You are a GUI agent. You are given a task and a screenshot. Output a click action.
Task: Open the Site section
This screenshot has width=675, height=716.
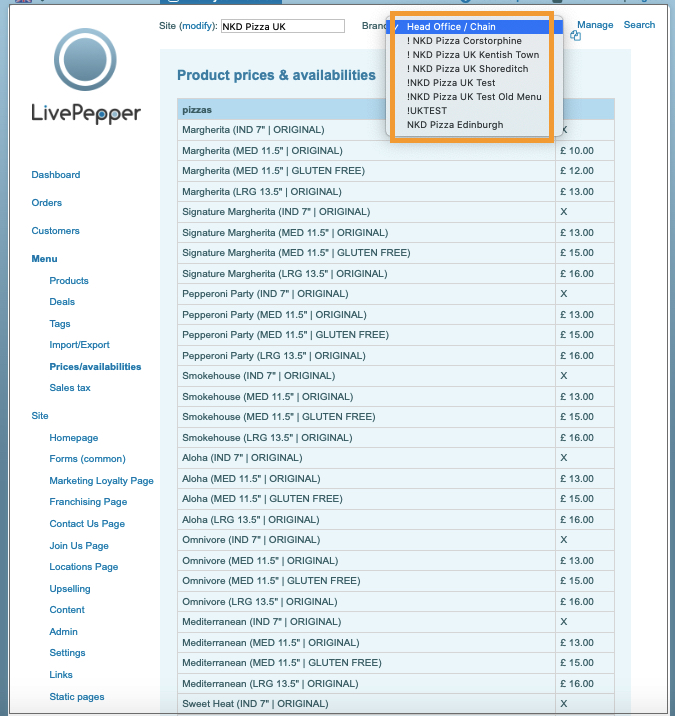click(40, 416)
